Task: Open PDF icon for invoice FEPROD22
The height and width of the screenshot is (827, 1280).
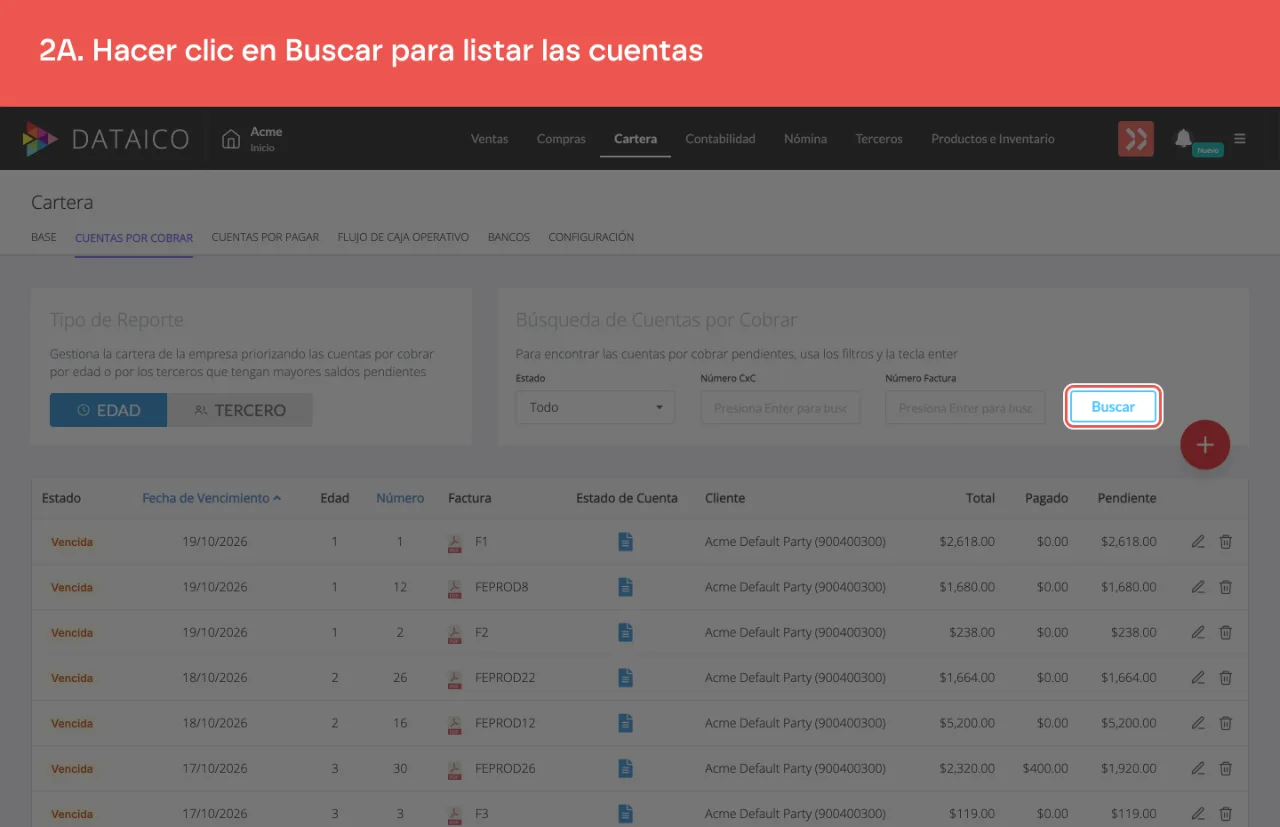Action: coord(455,678)
